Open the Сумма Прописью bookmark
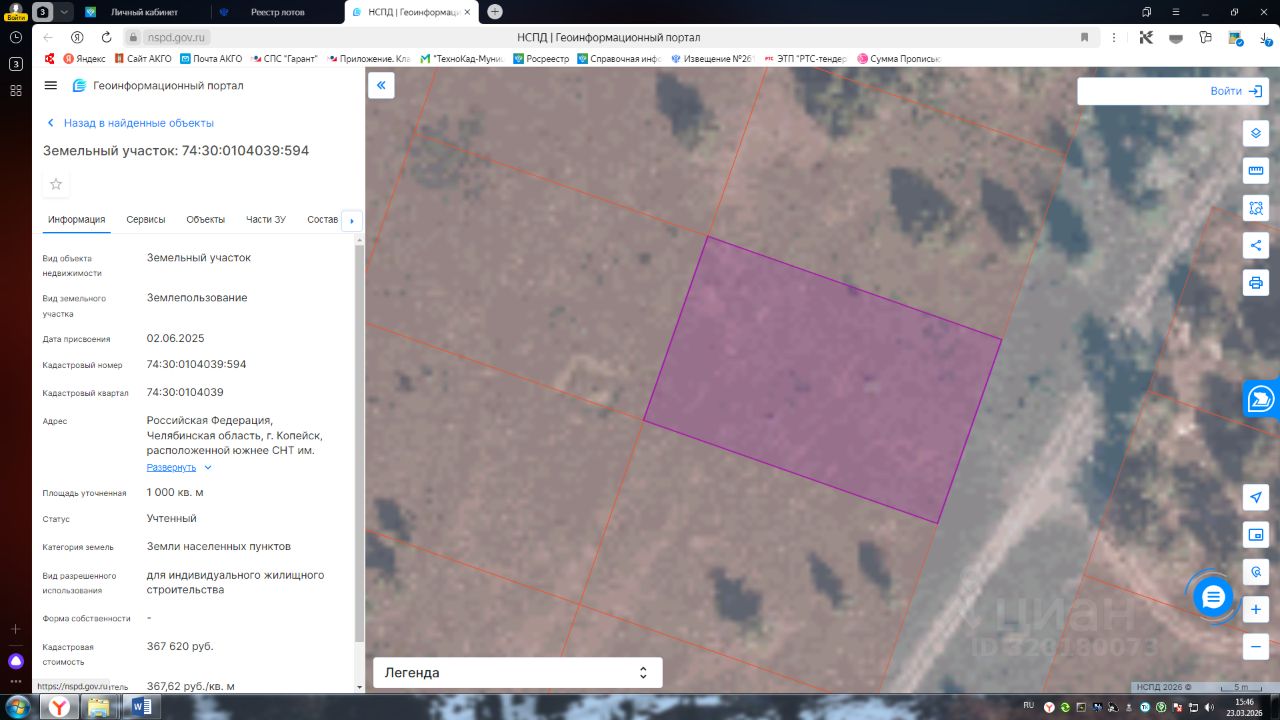Screen dimensions: 1280x720 click(x=898, y=59)
